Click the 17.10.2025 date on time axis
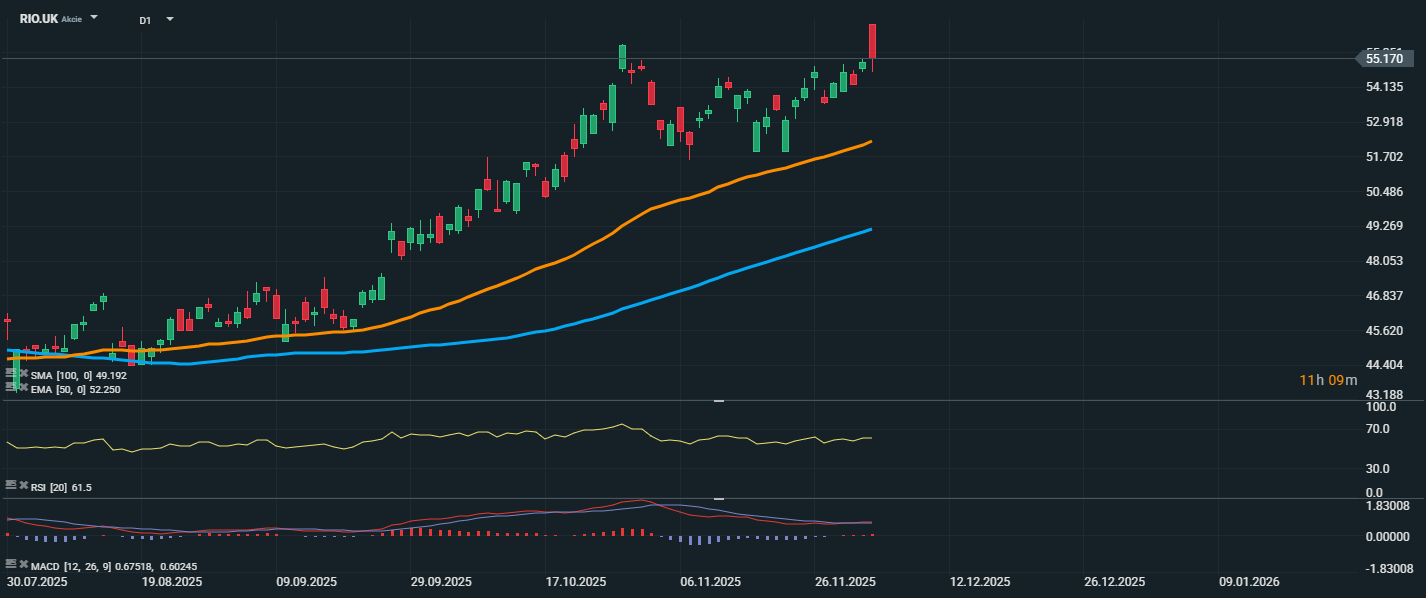This screenshot has width=1426, height=598. click(x=576, y=582)
